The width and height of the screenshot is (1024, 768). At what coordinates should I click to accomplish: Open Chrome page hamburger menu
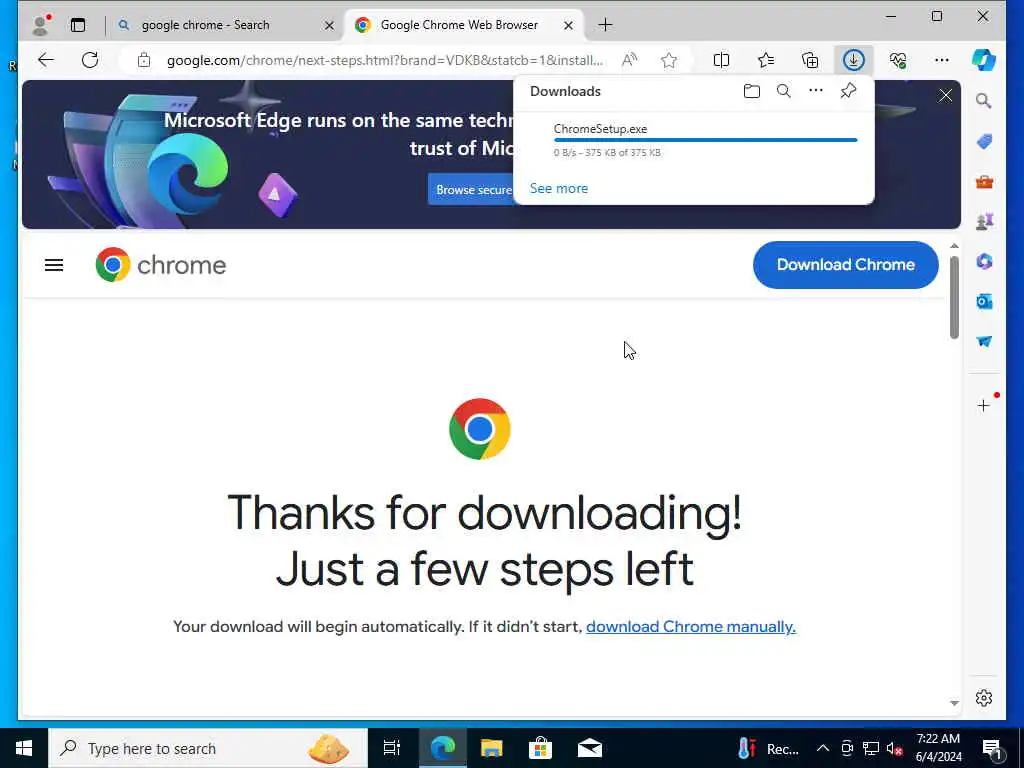coord(54,264)
